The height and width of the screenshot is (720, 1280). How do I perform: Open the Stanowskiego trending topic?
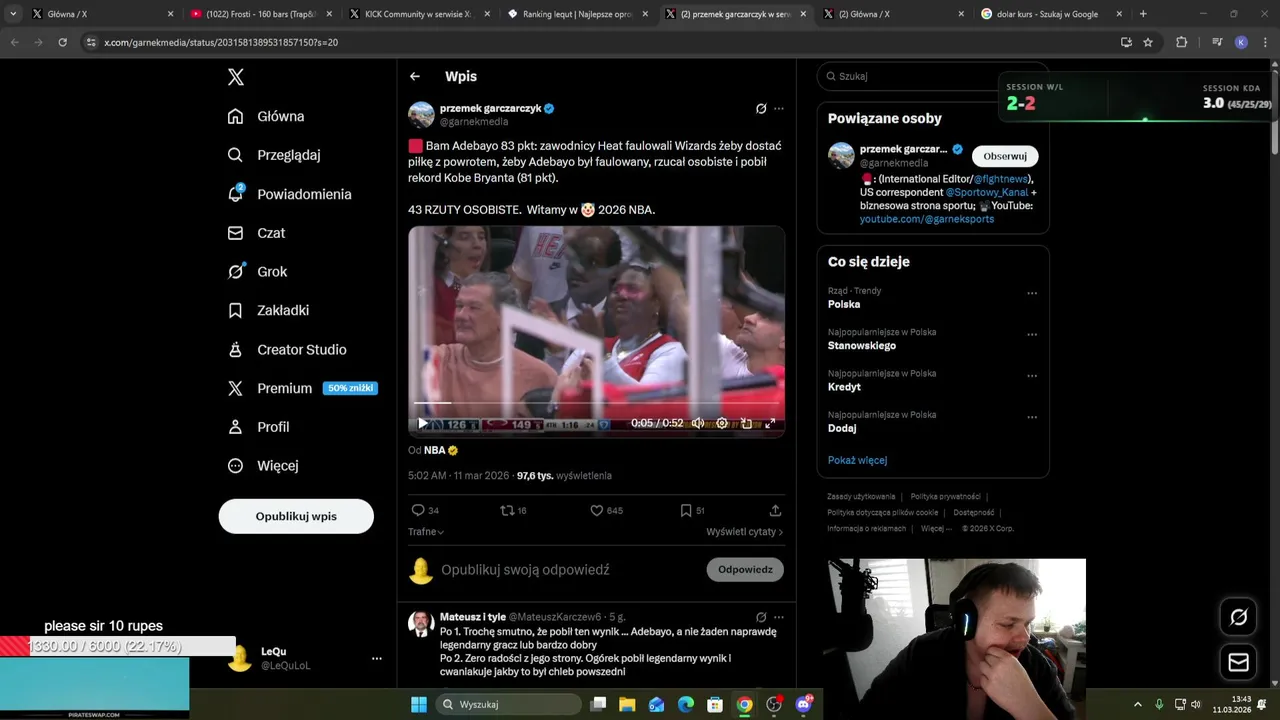pos(861,346)
